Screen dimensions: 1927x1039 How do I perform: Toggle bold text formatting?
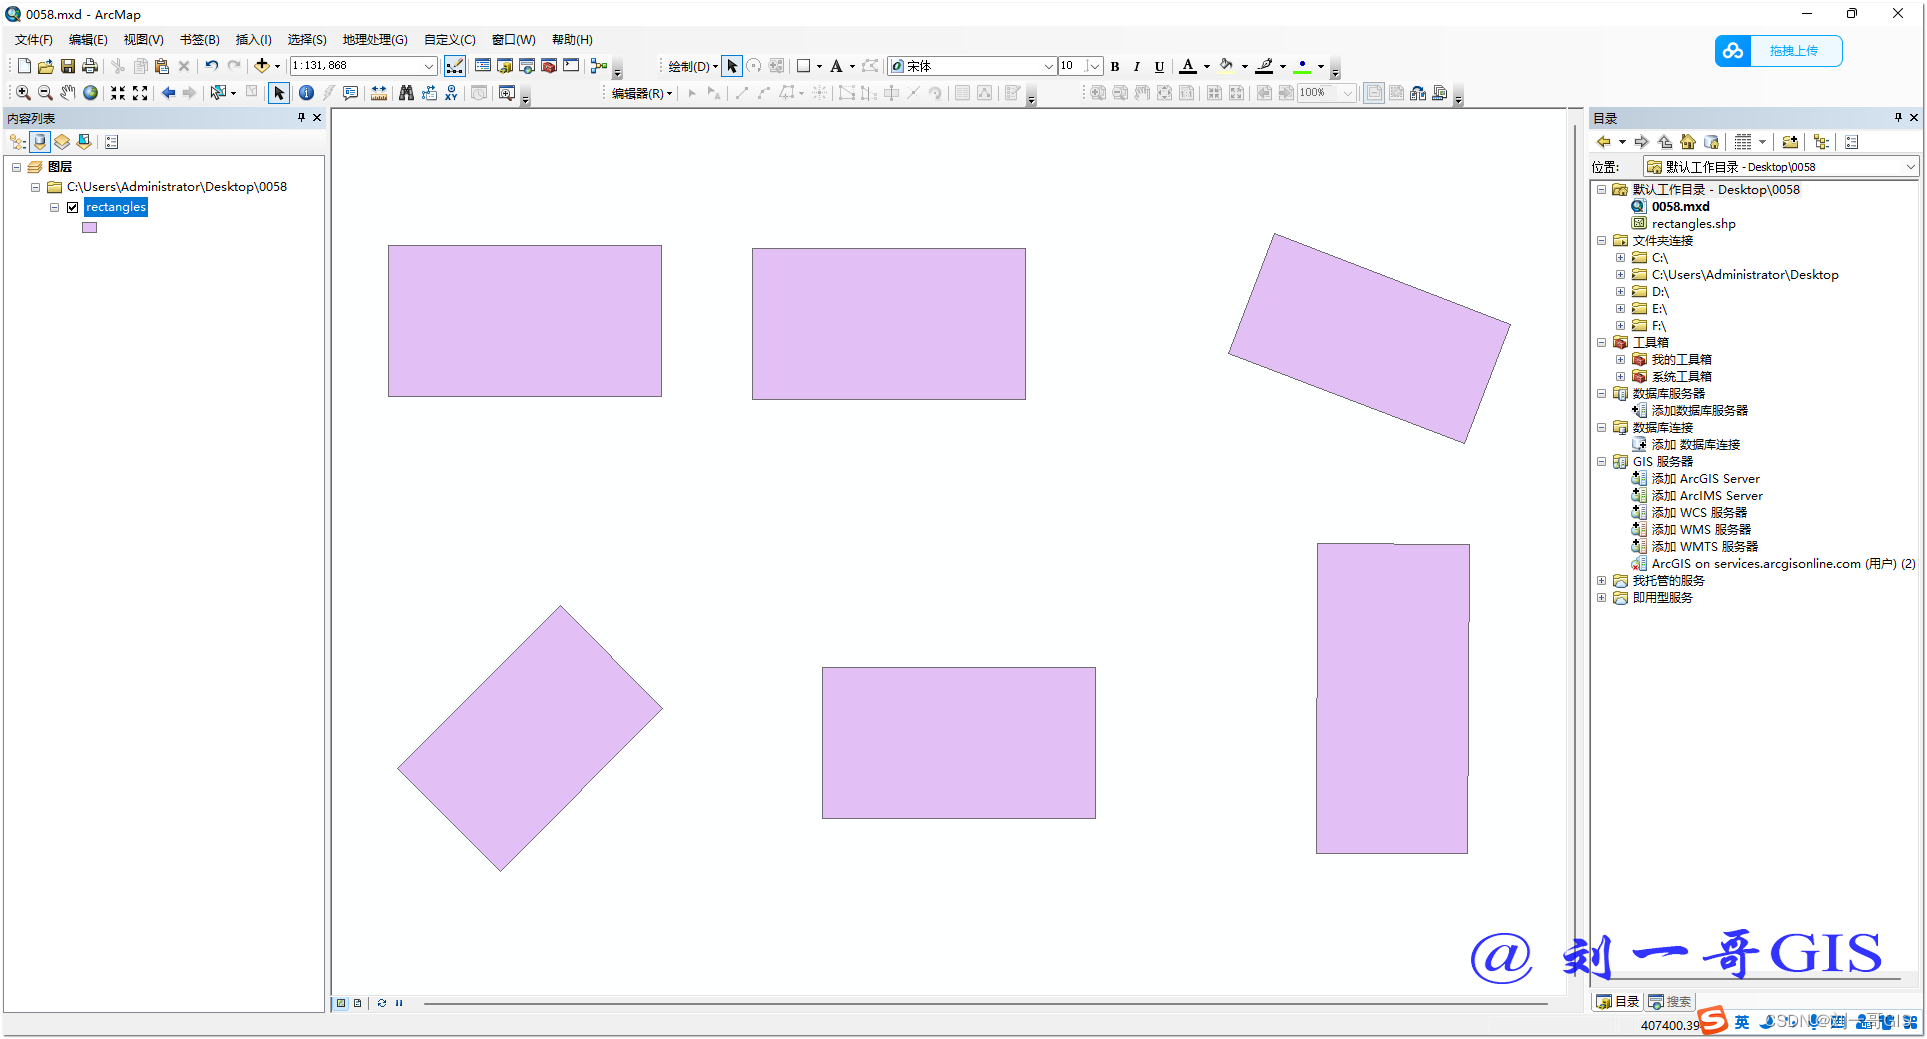click(x=1115, y=67)
